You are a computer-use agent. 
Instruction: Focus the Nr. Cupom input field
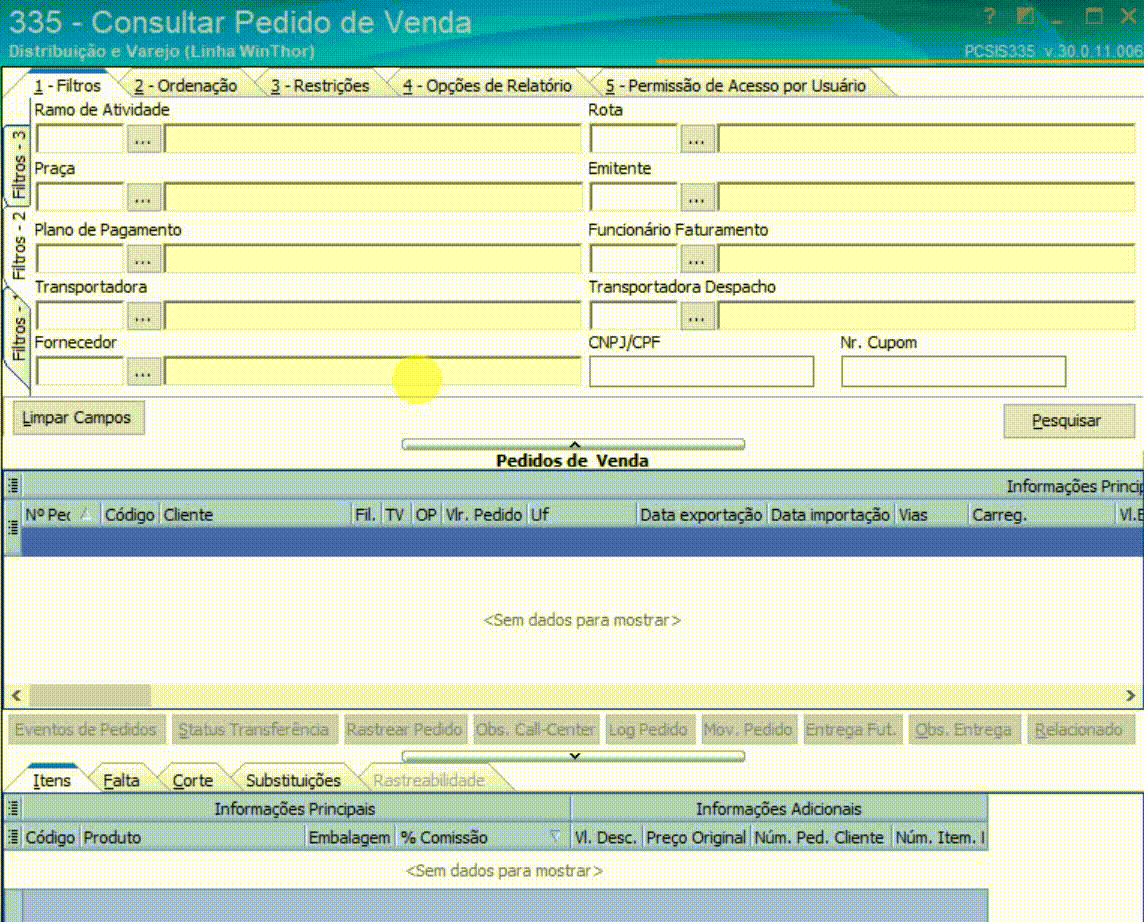(x=954, y=371)
